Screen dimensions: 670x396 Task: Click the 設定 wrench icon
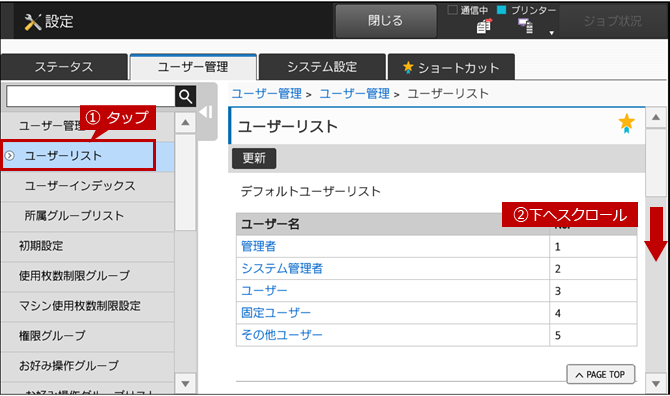pyautogui.click(x=32, y=21)
